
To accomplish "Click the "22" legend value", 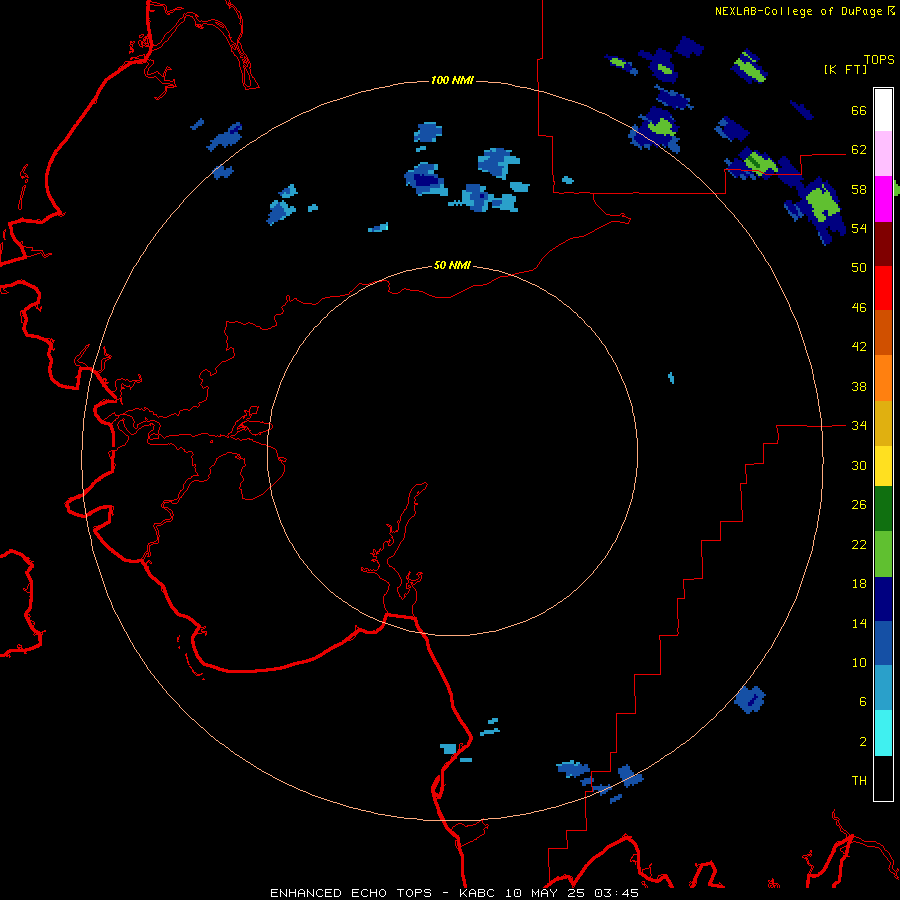I will (x=859, y=544).
